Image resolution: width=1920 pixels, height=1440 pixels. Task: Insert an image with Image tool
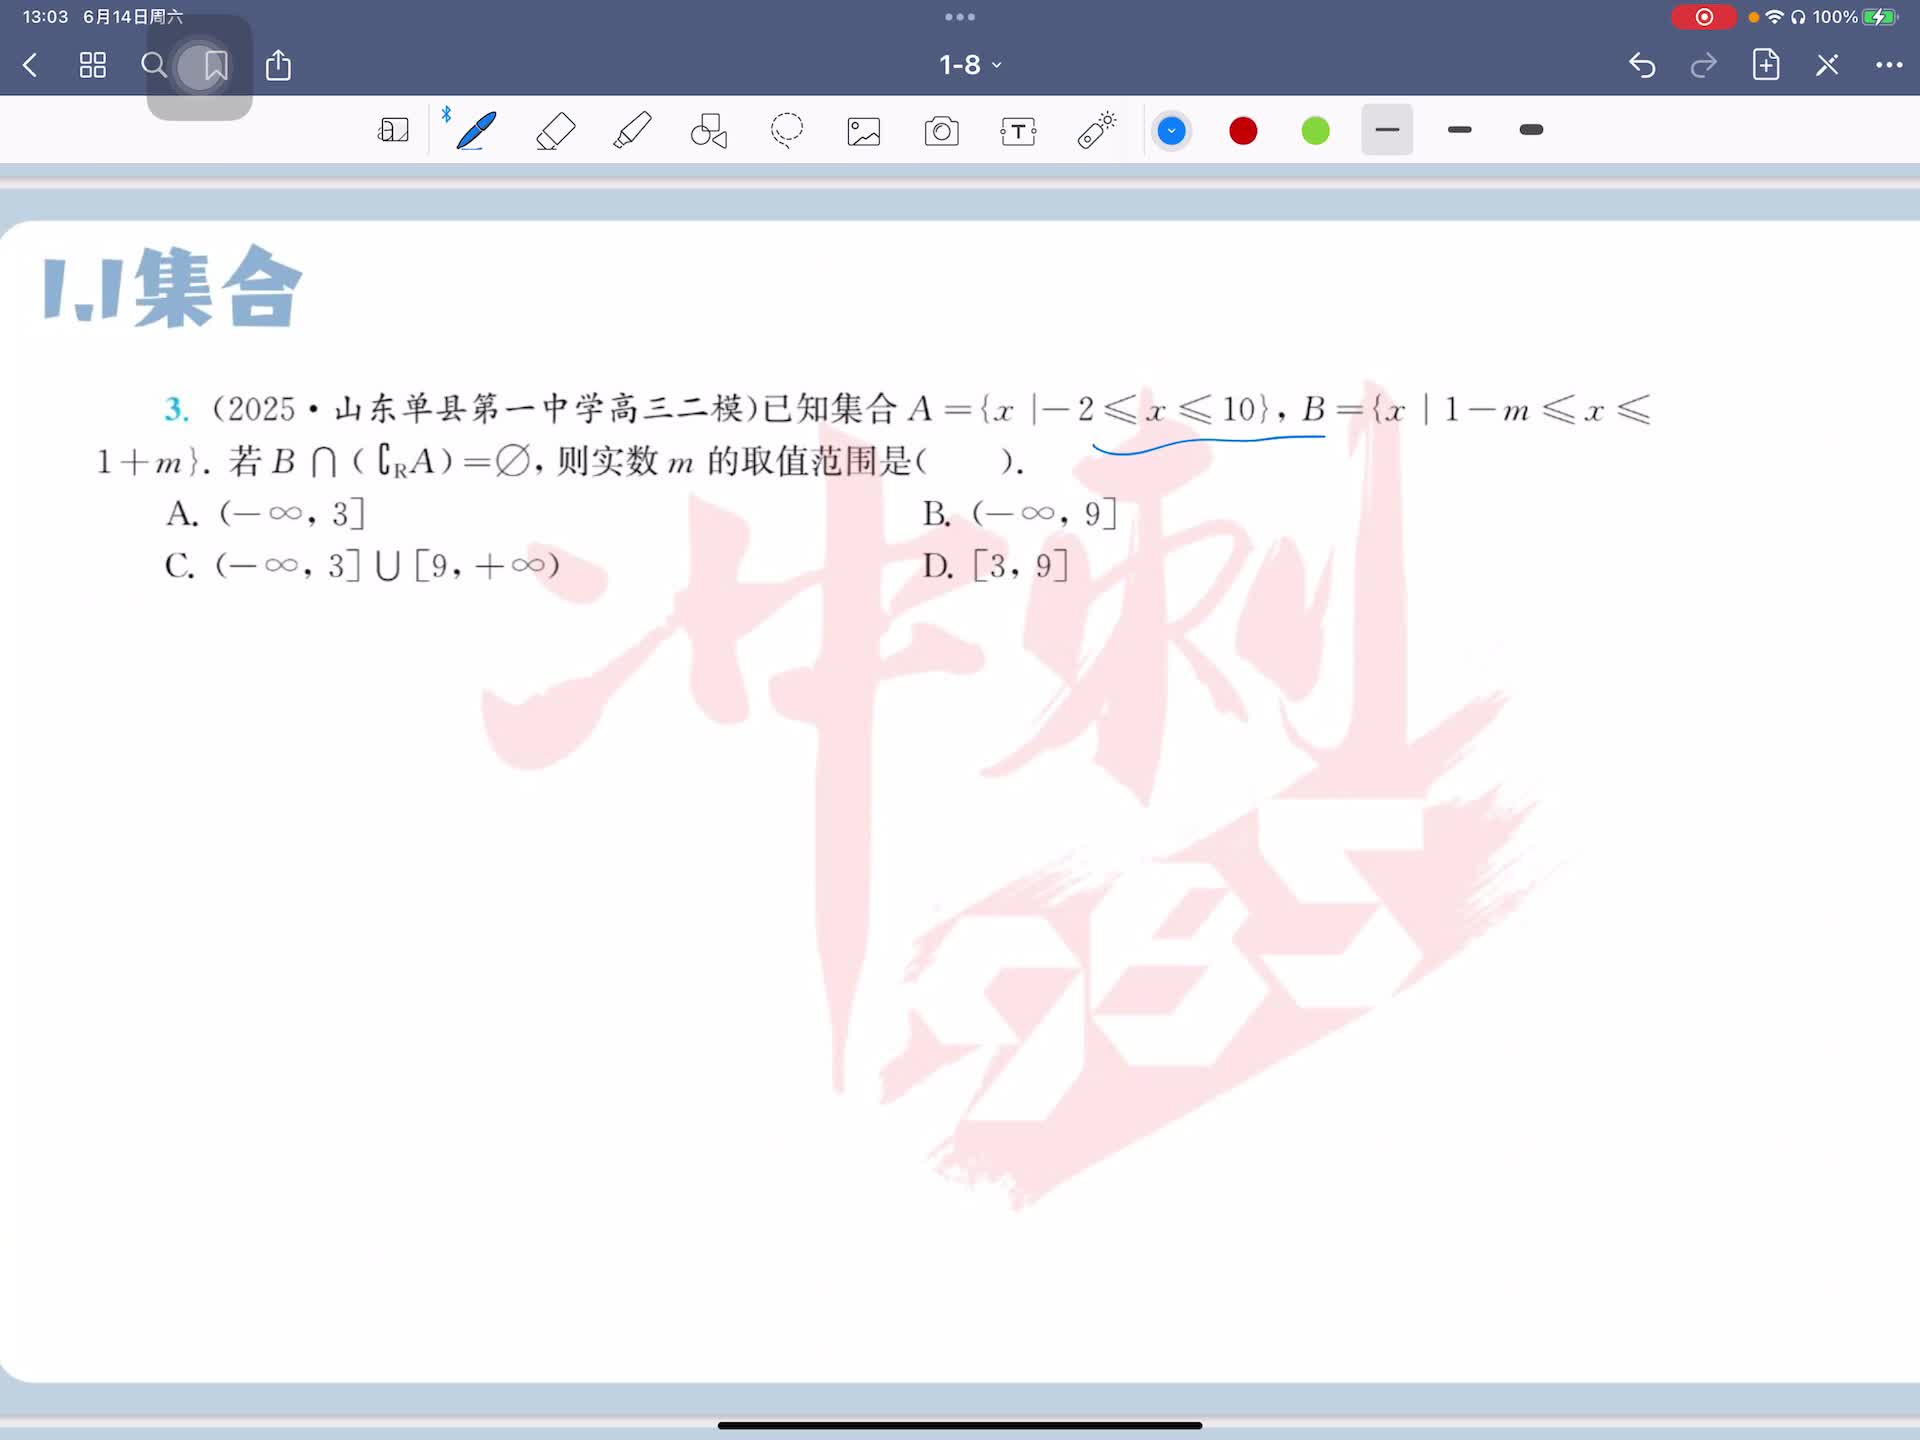click(864, 131)
